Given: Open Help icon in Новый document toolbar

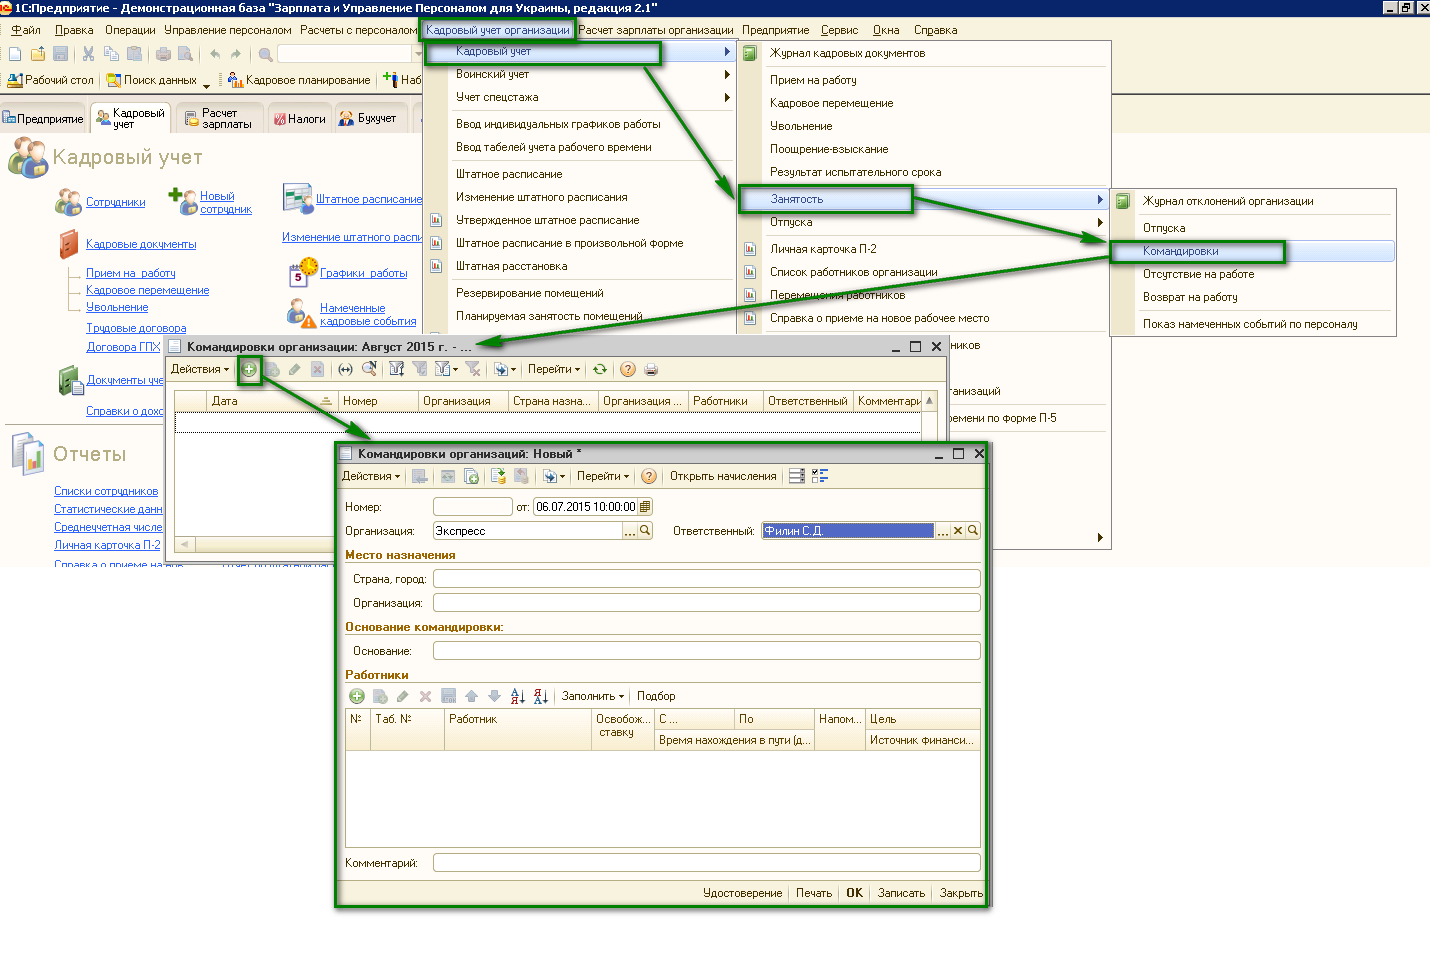Looking at the screenshot, I should tap(649, 476).
